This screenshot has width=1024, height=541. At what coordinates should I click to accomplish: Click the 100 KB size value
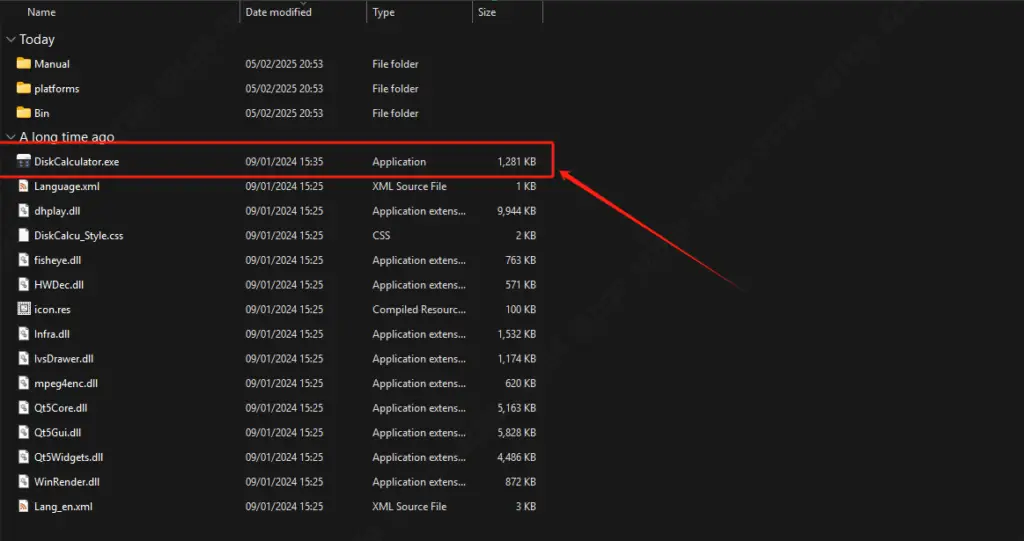click(520, 309)
